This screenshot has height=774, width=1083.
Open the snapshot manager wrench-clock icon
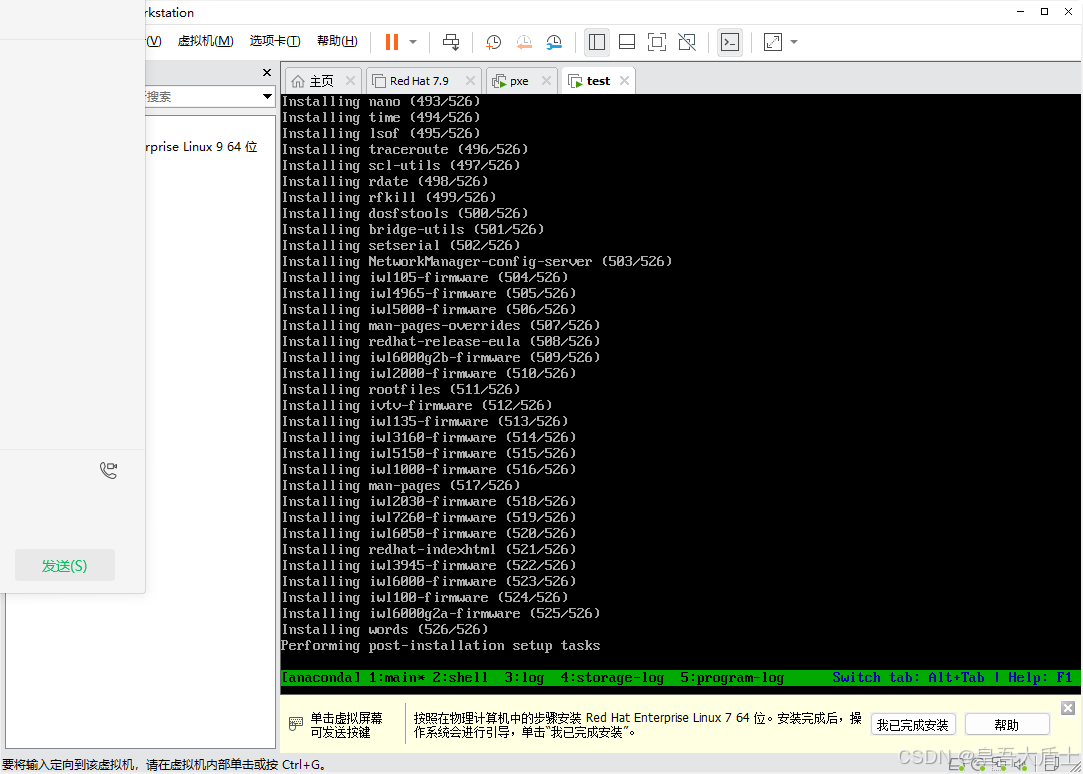coord(554,42)
